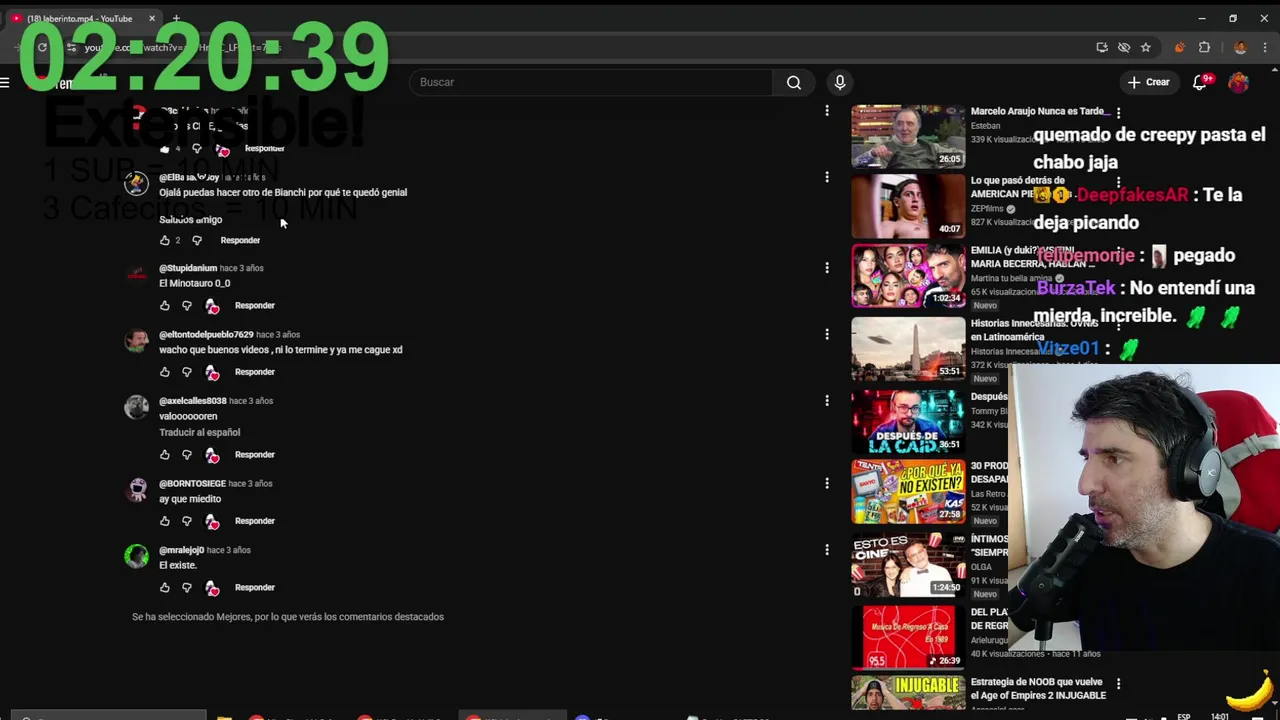Open the Chrome profile avatar
Screen dimensions: 1280x720
point(1240,47)
